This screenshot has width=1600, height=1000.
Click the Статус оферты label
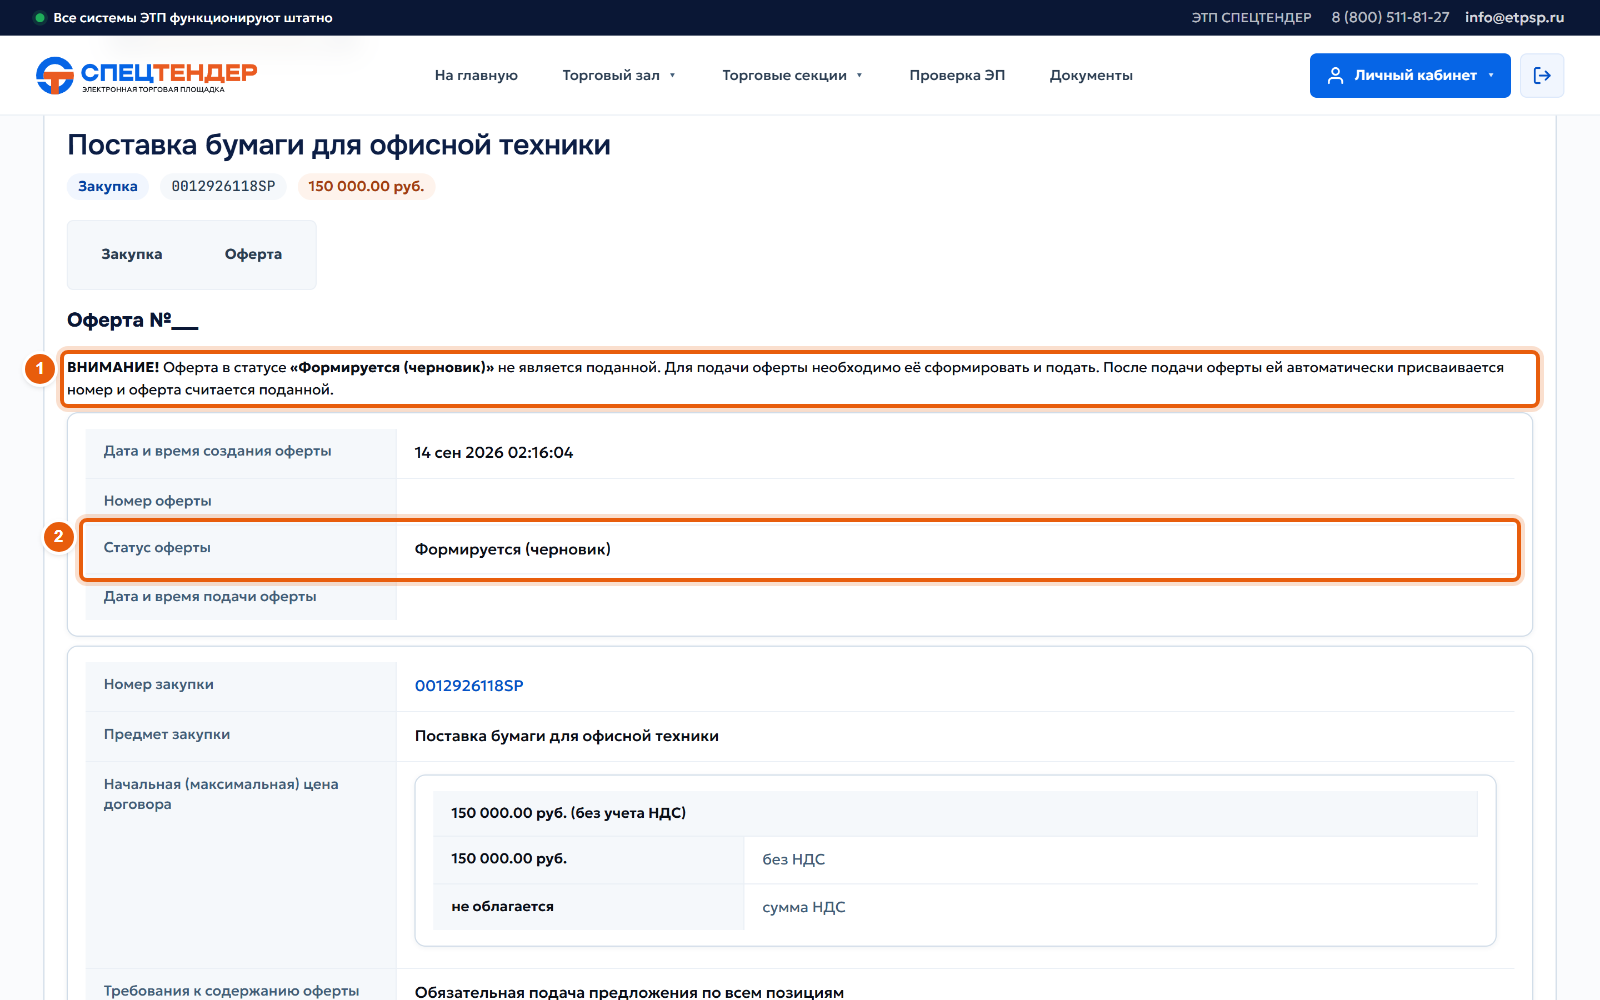point(157,548)
